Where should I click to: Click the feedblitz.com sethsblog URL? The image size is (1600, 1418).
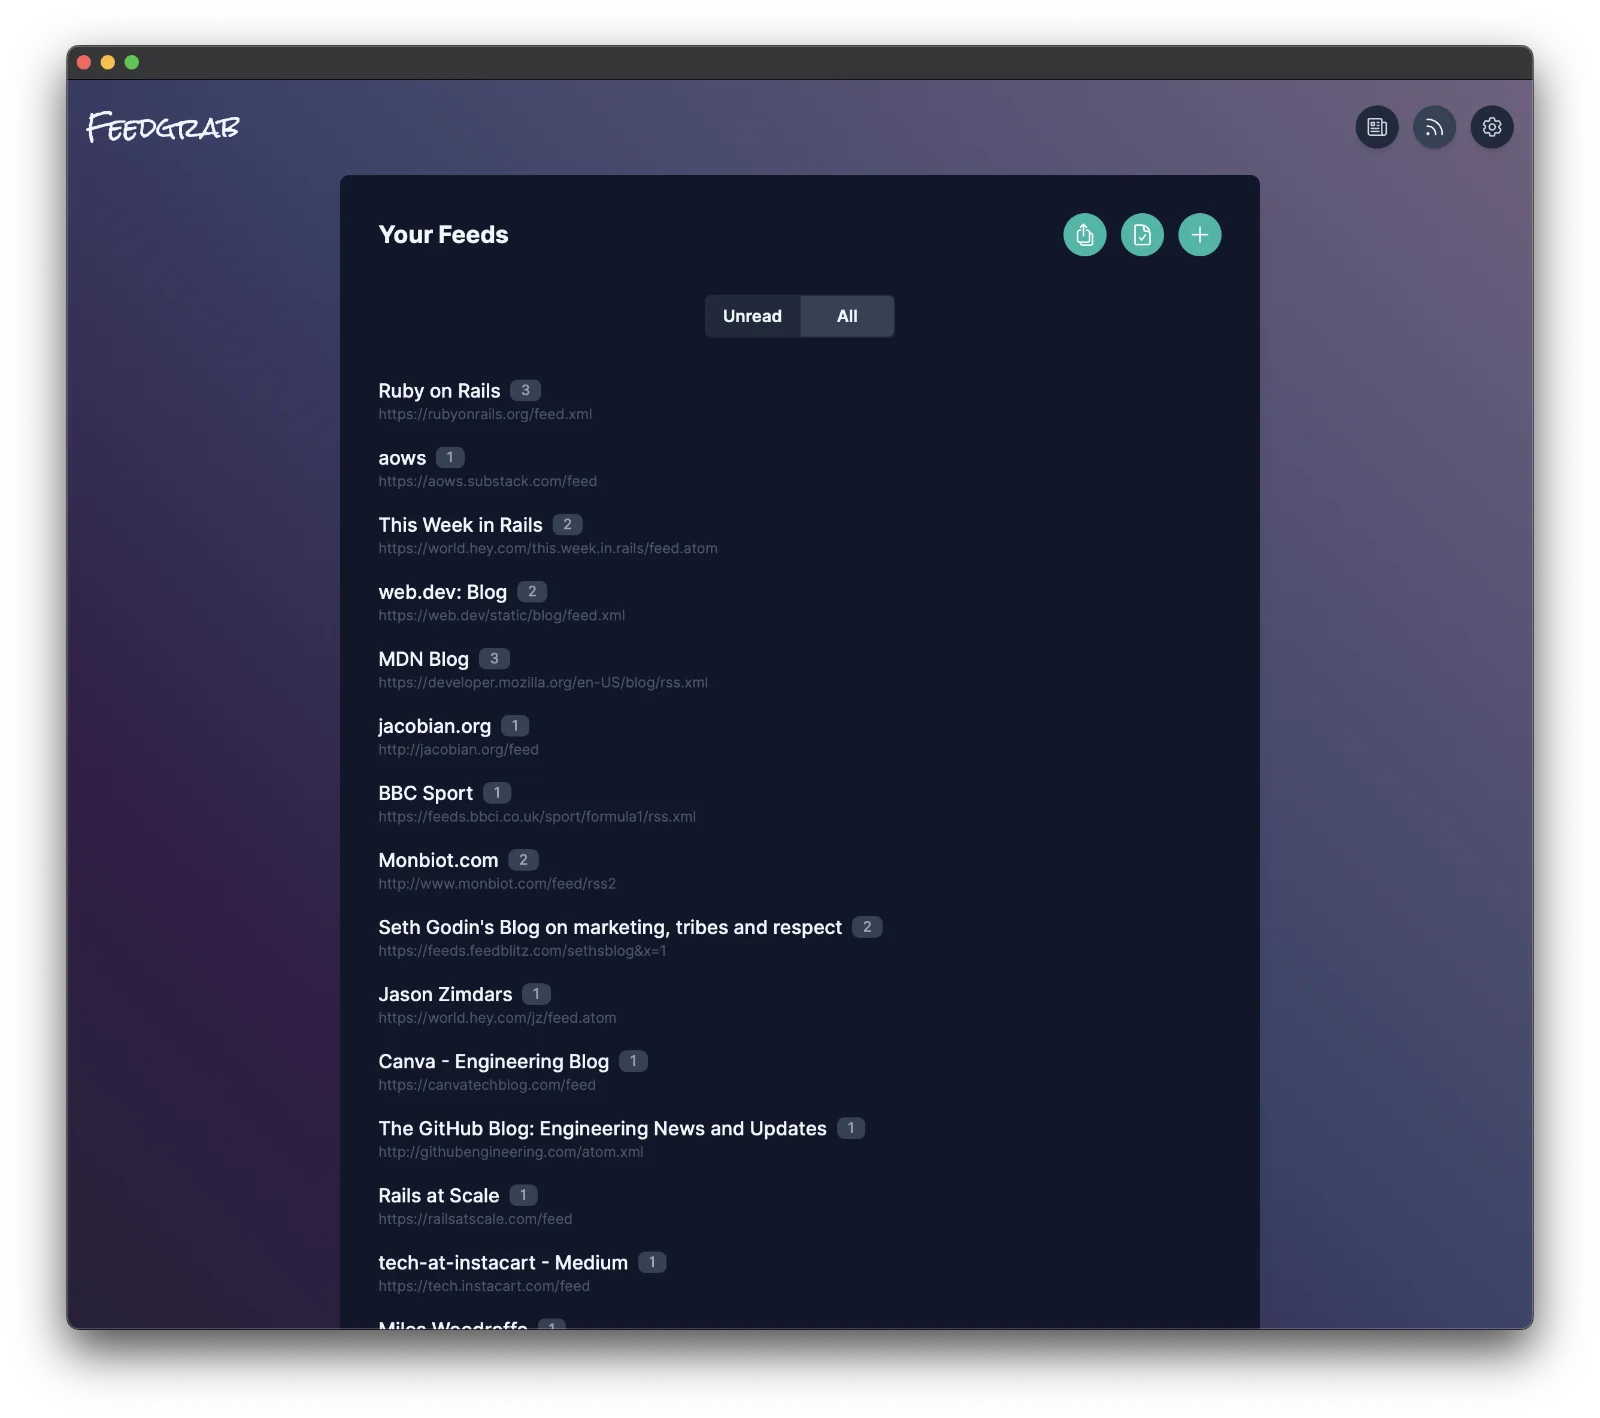pos(522,950)
